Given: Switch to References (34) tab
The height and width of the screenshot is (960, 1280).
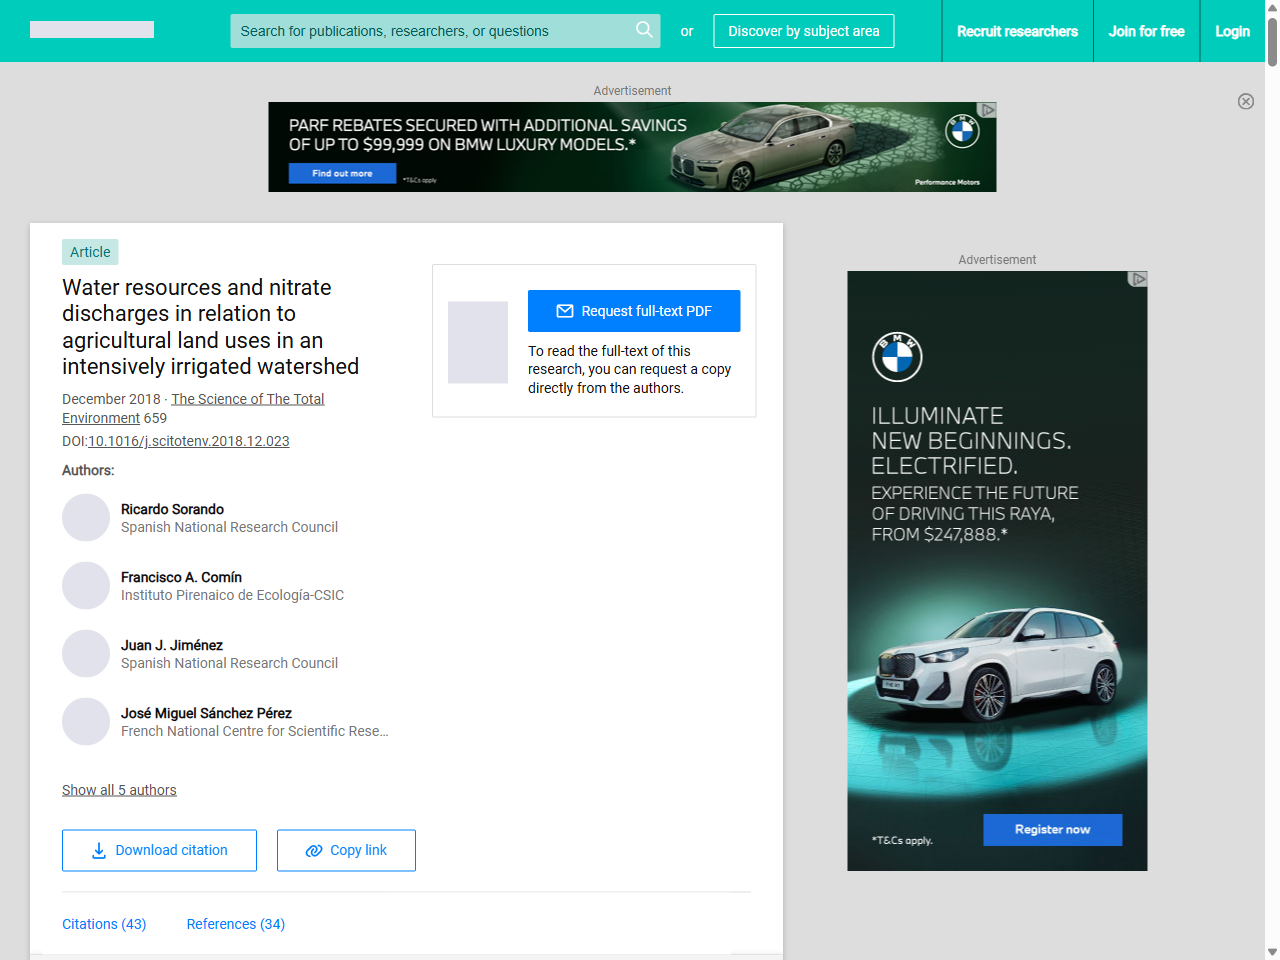Looking at the screenshot, I should pyautogui.click(x=236, y=924).
